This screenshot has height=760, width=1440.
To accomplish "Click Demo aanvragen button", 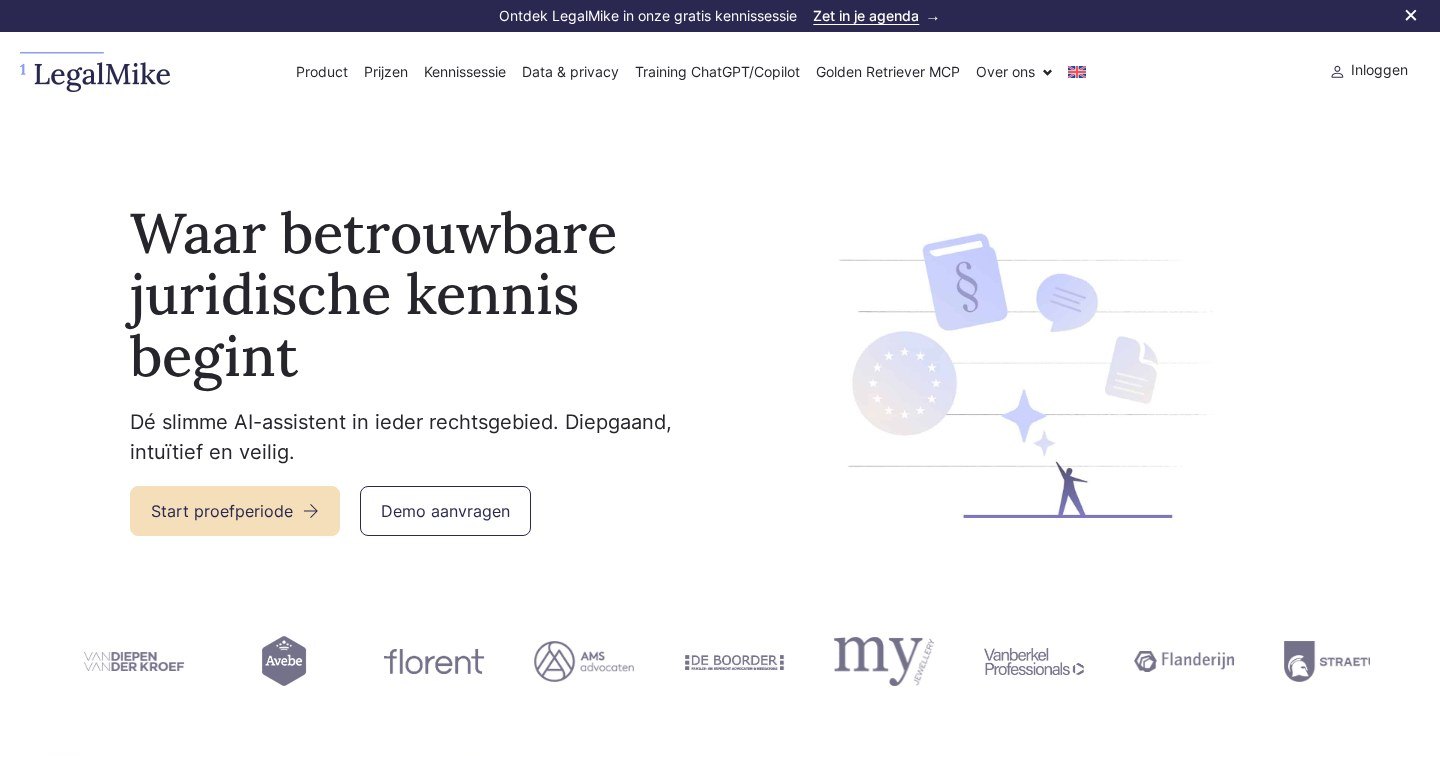I will 445,511.
